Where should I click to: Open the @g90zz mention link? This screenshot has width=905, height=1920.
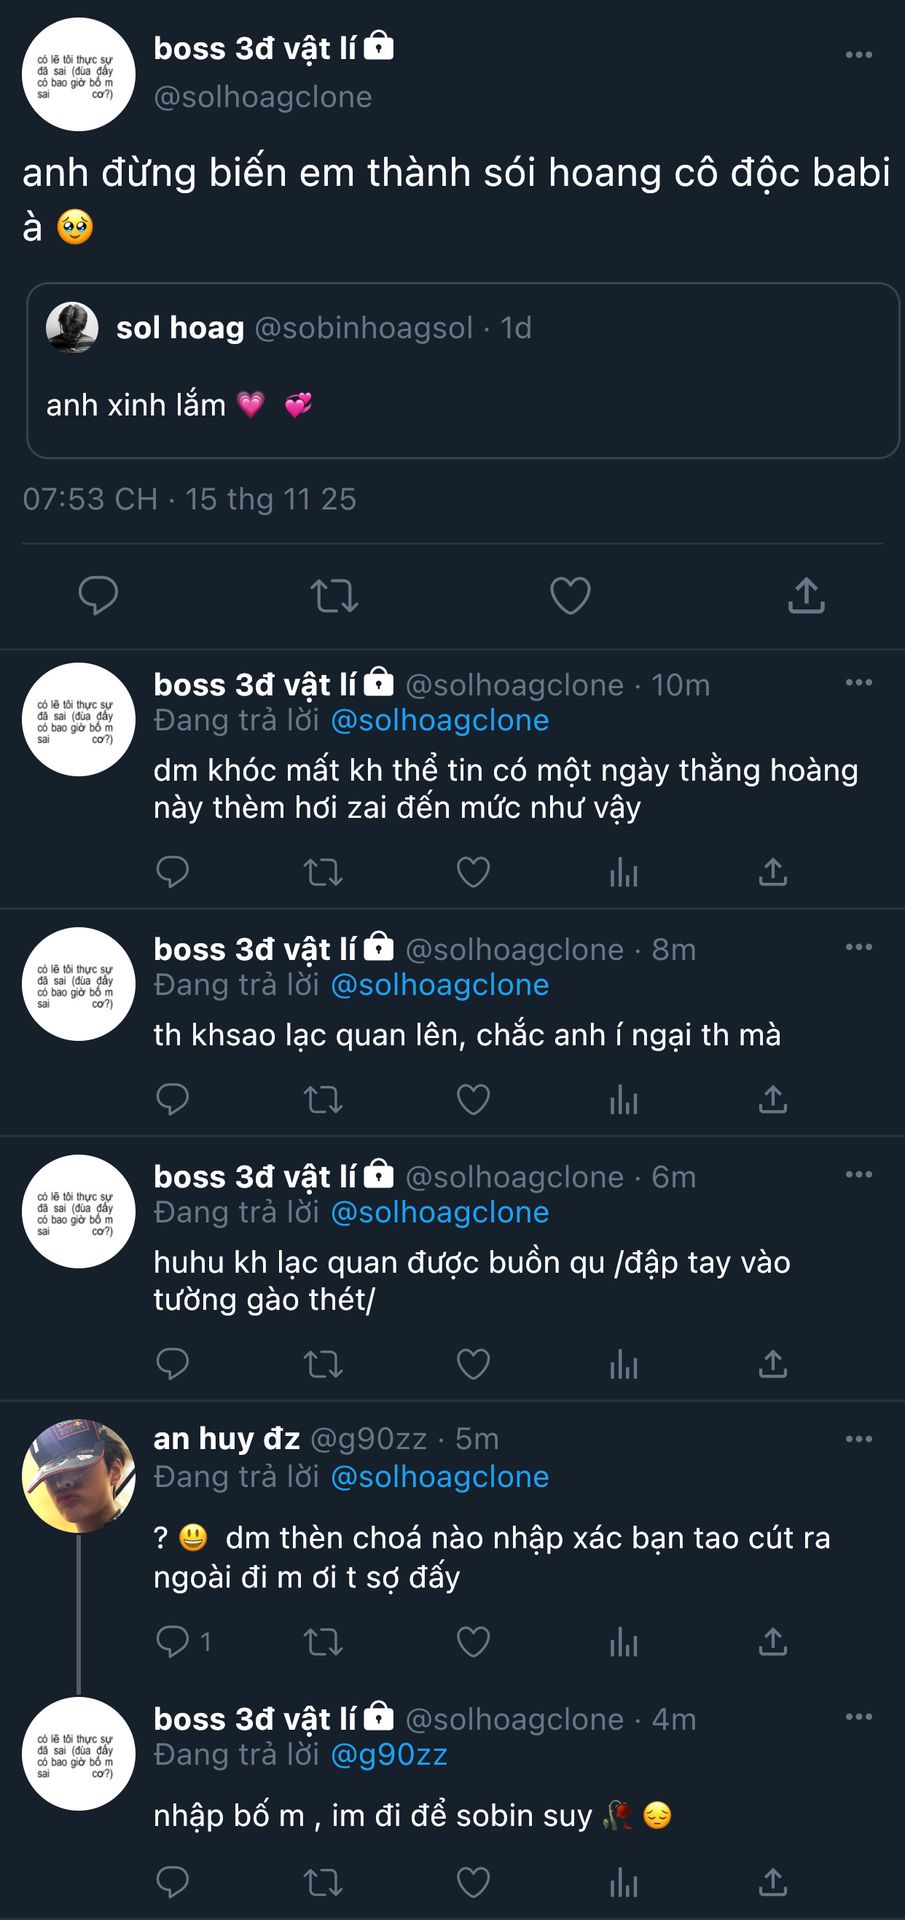(x=389, y=1755)
